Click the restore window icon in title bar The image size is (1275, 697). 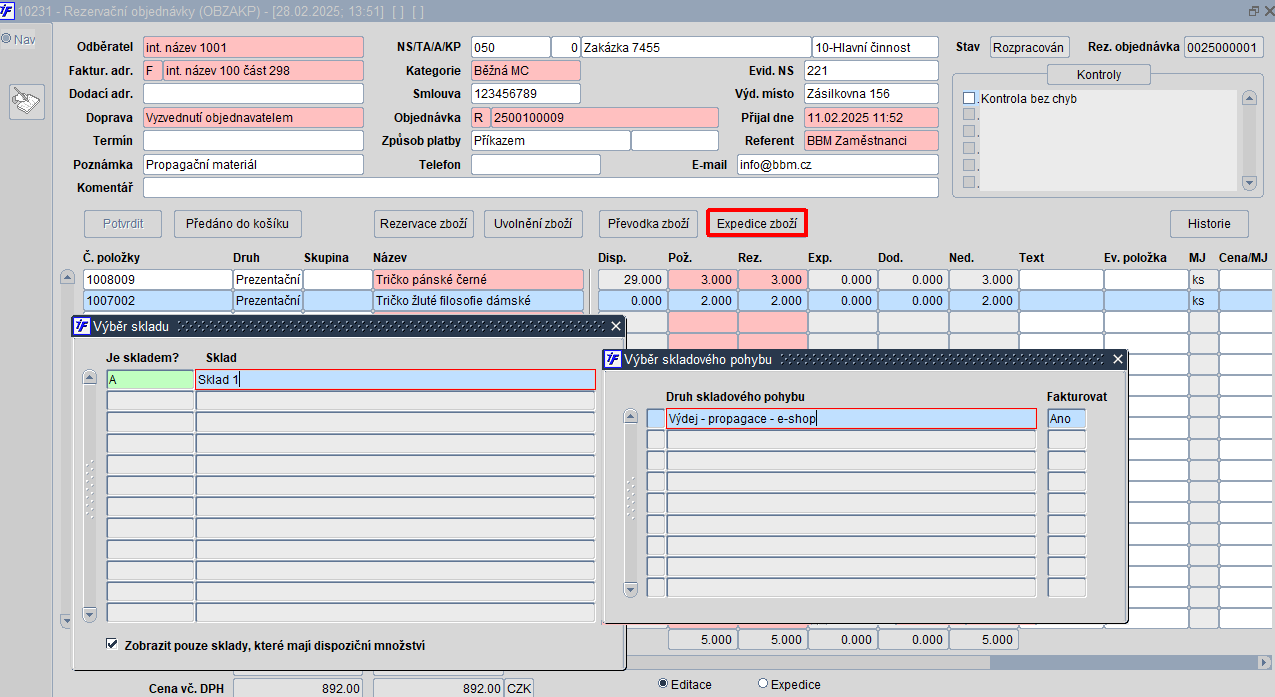point(1254,11)
